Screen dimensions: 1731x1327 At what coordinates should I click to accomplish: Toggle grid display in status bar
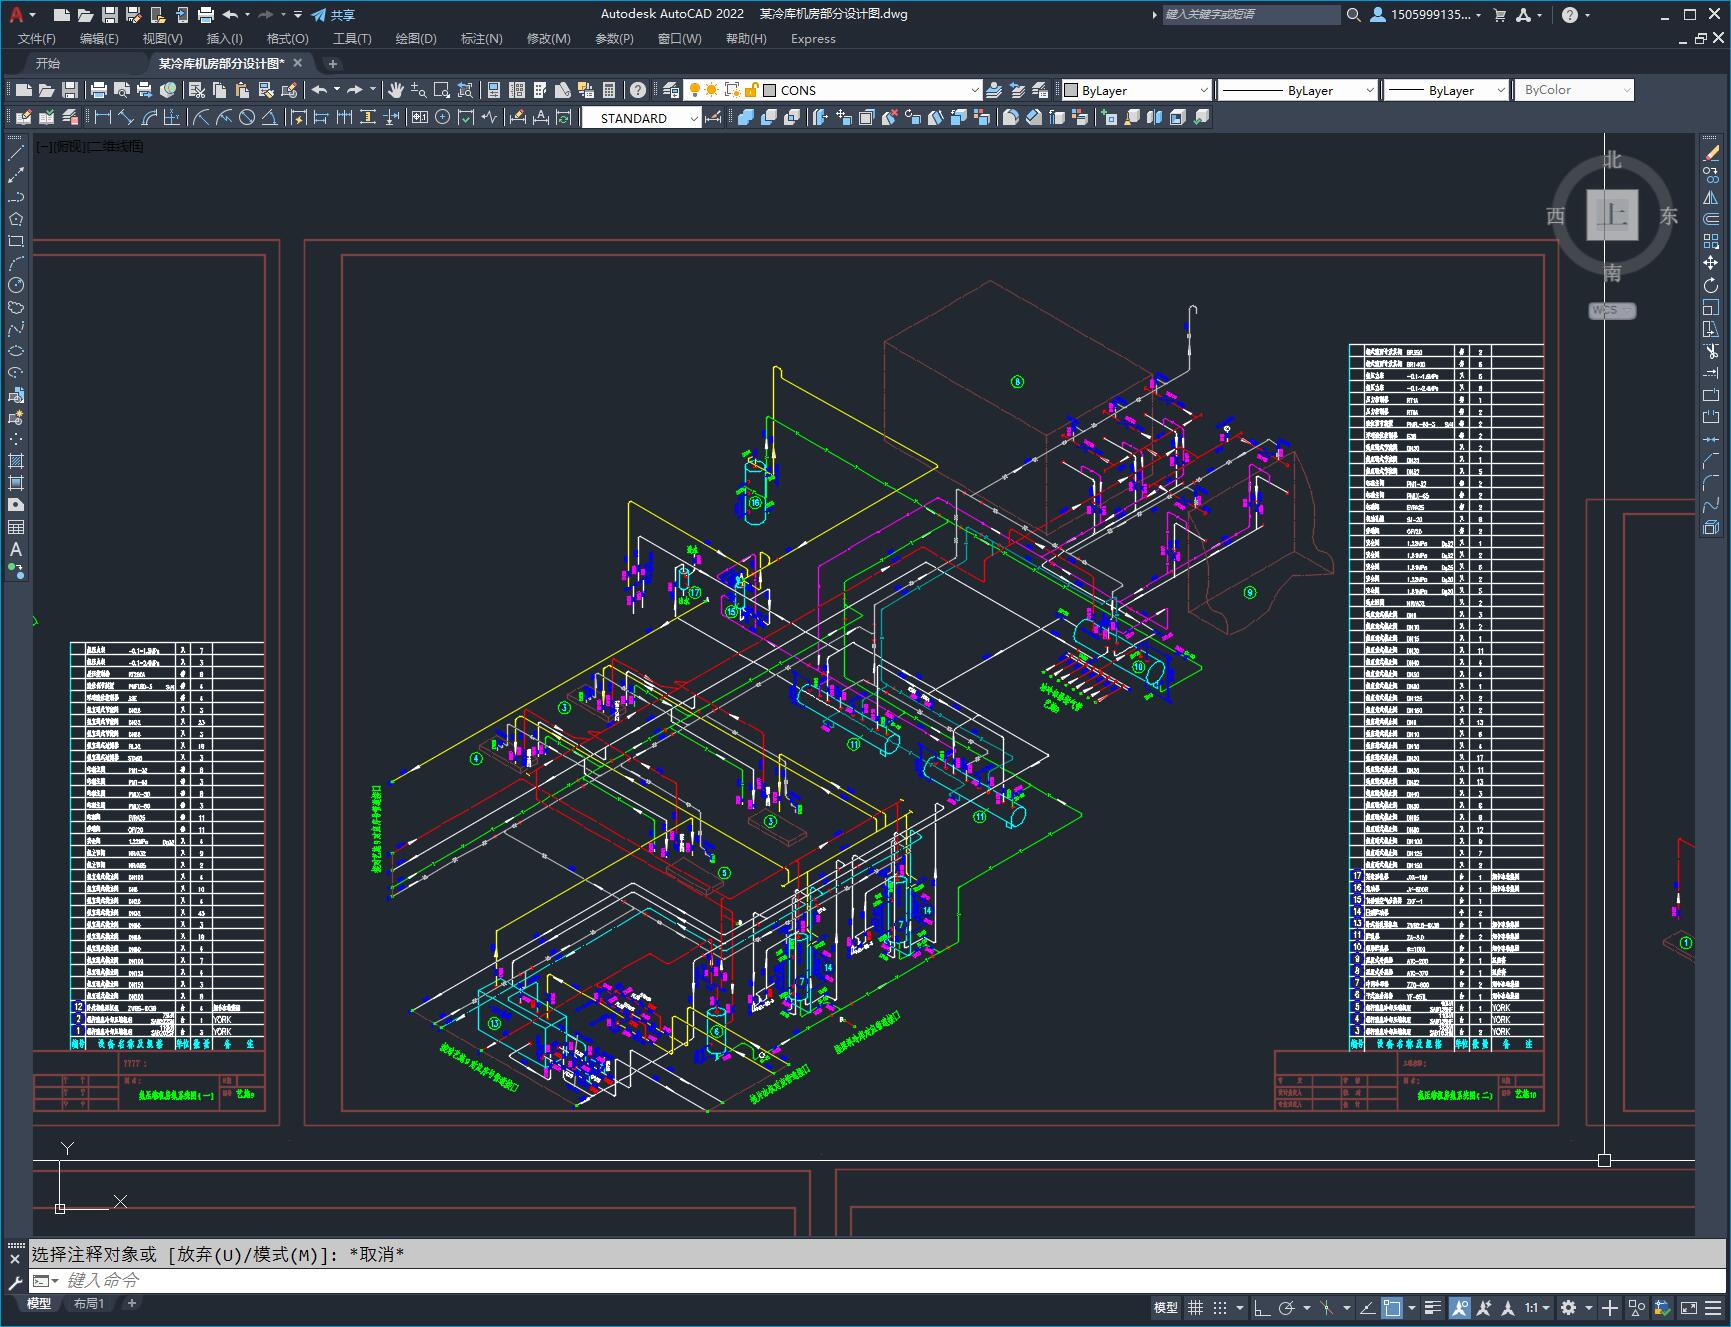click(1195, 1307)
